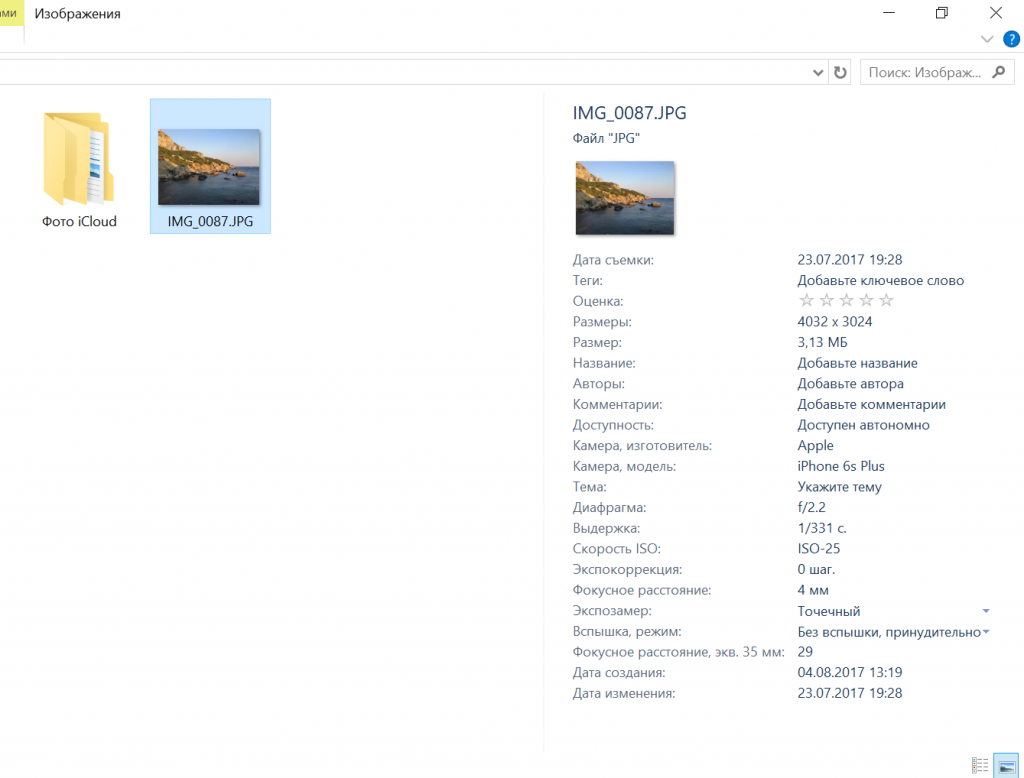Click the camera maker value Apple
The image size is (1024, 778).
[815, 446]
